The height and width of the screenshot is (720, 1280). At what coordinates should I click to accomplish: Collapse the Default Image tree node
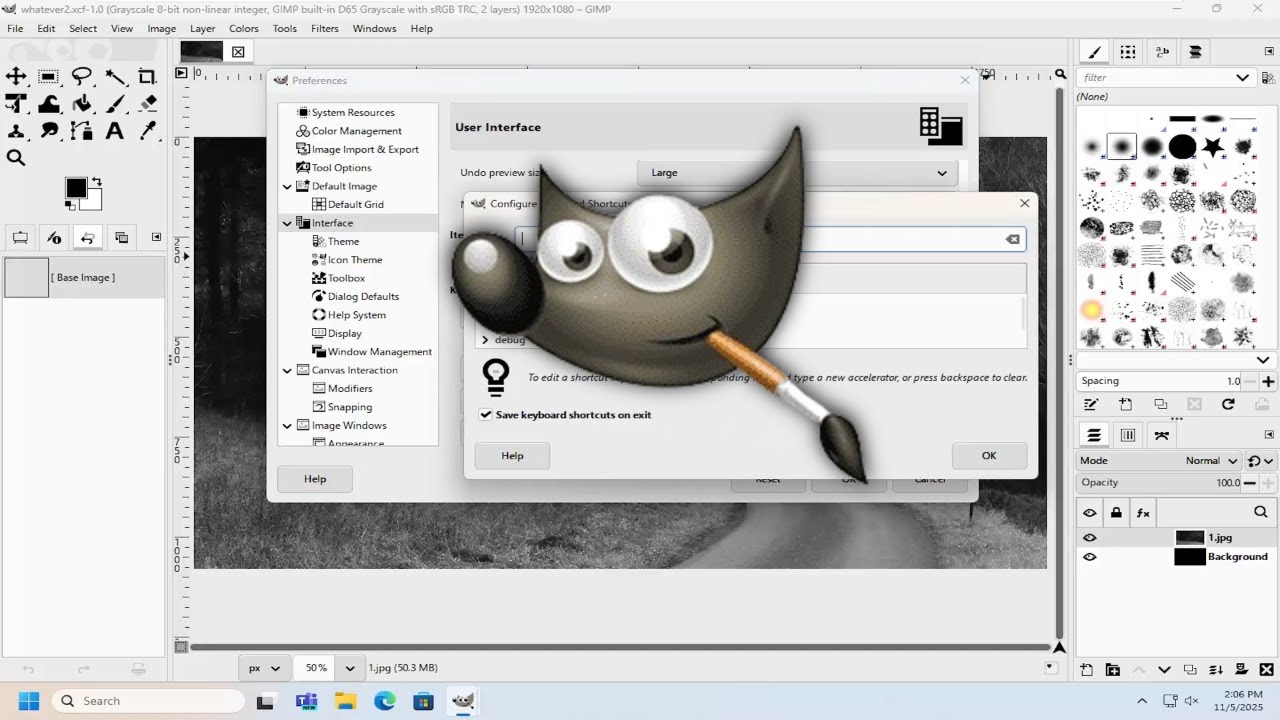[288, 186]
